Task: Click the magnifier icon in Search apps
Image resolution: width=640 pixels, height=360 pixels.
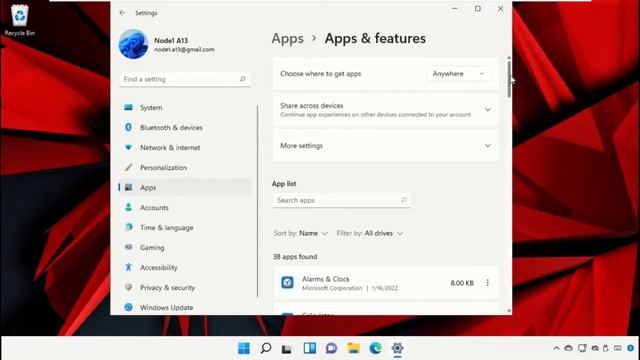Action: coord(404,200)
